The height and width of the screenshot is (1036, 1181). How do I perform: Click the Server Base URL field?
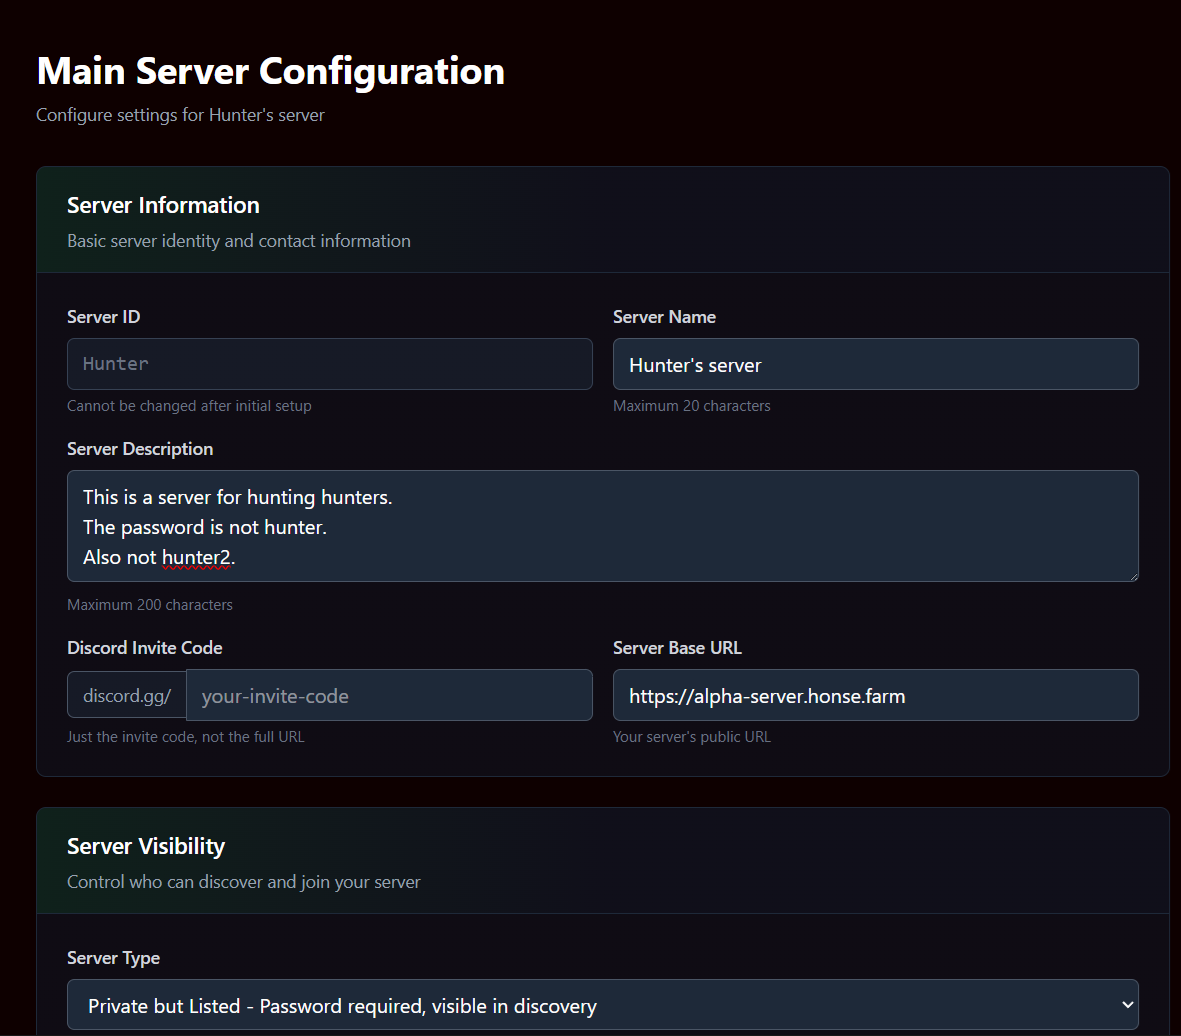click(875, 694)
